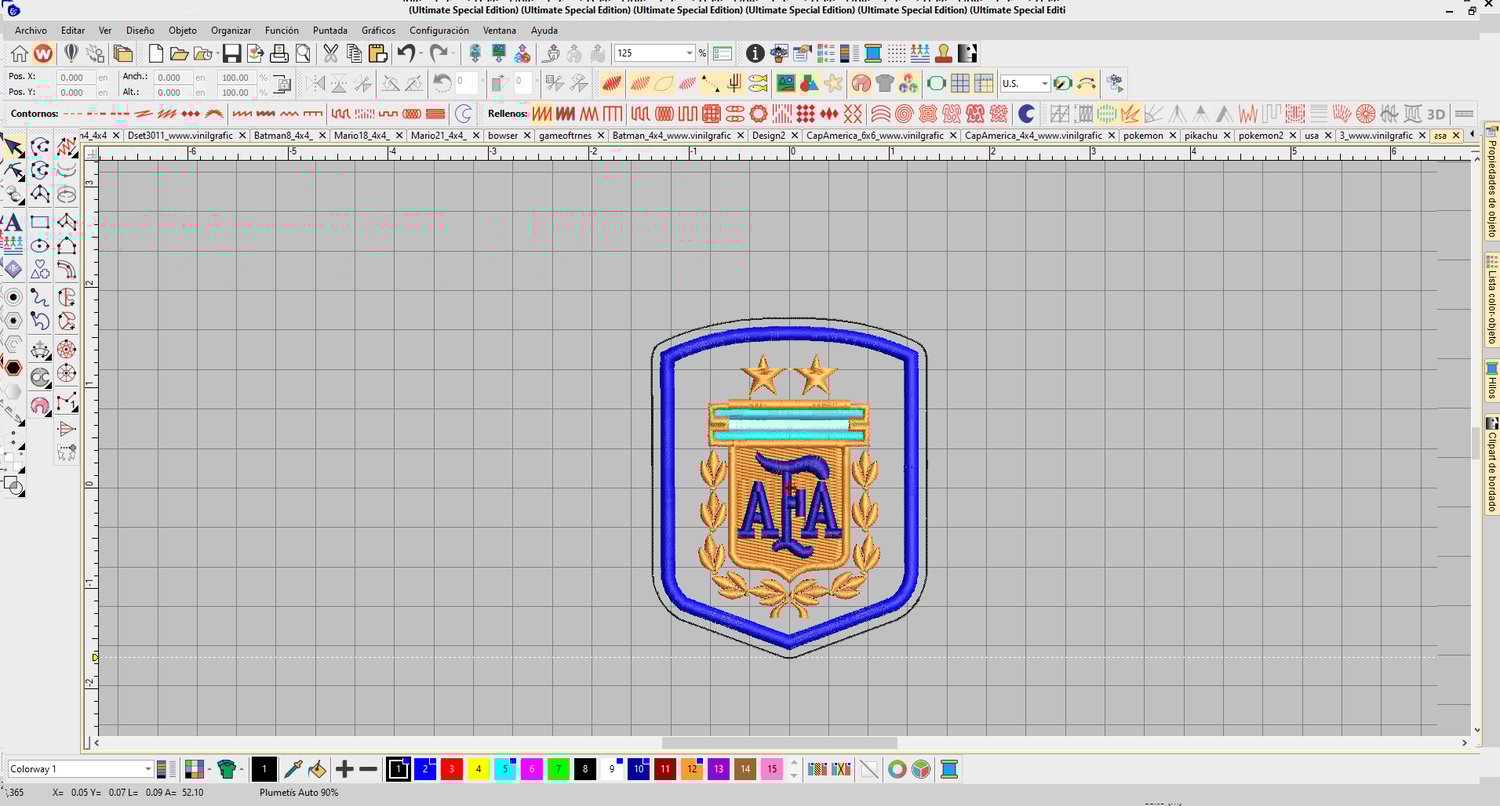Click the Home icon in the toolbar
Screen dimensions: 1500x806
[x=19, y=53]
